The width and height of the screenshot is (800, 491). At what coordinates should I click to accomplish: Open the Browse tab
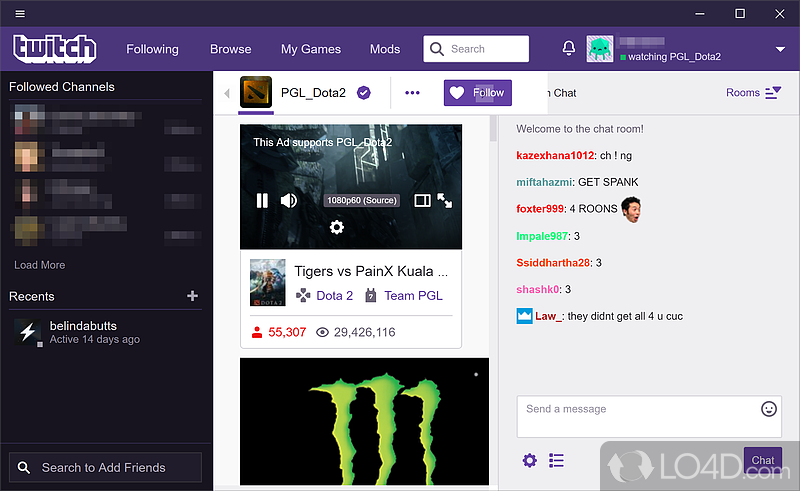pyautogui.click(x=231, y=49)
